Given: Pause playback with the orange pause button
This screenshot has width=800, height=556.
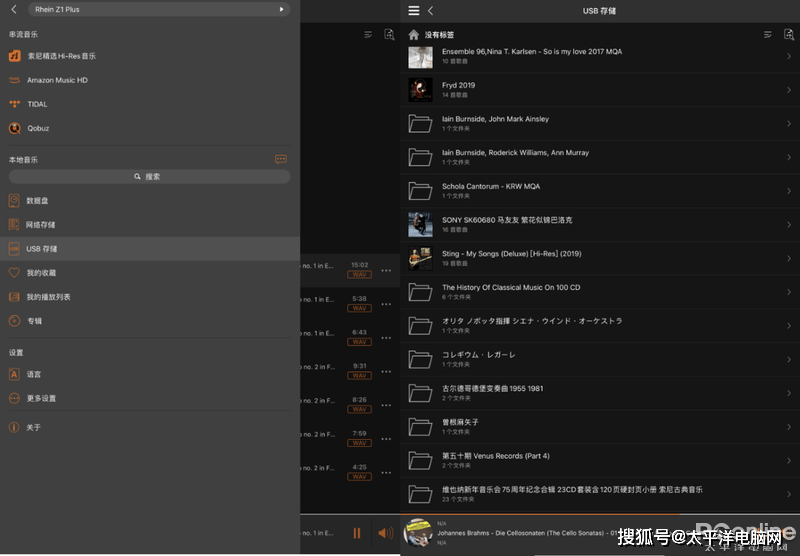Looking at the screenshot, I should click(357, 533).
